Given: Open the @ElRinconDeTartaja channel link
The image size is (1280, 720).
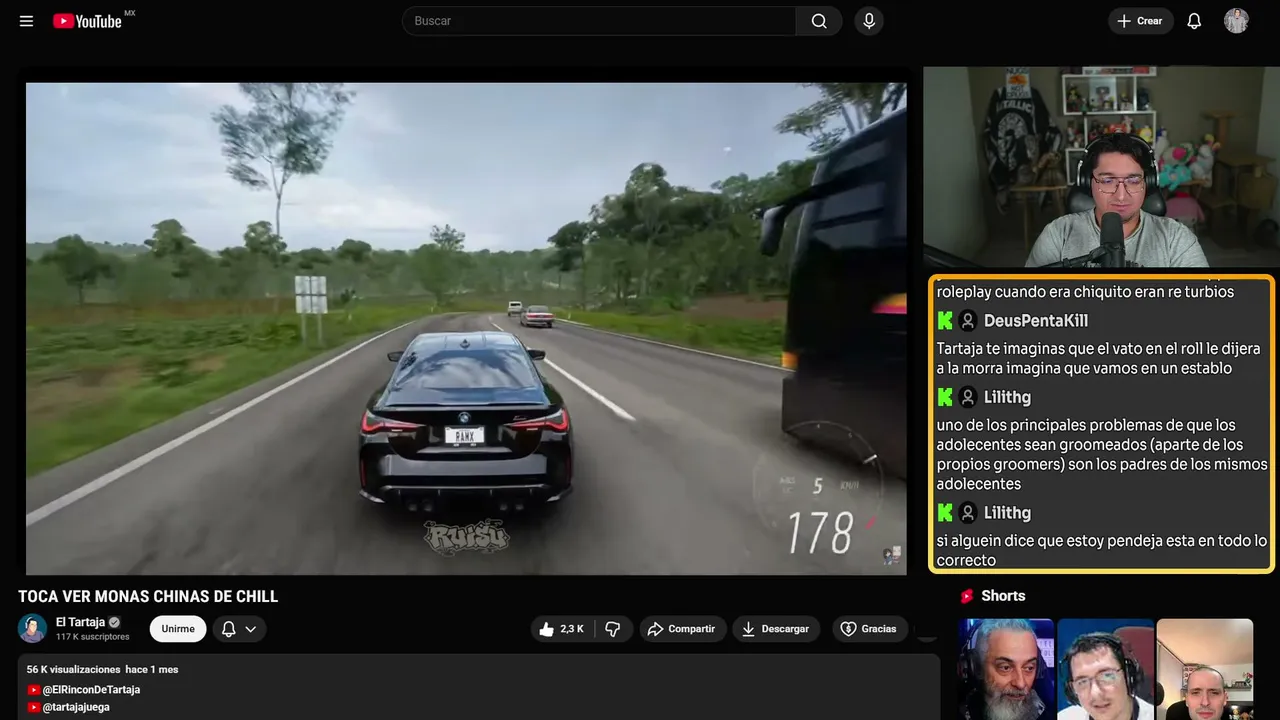Looking at the screenshot, I should click(91, 690).
